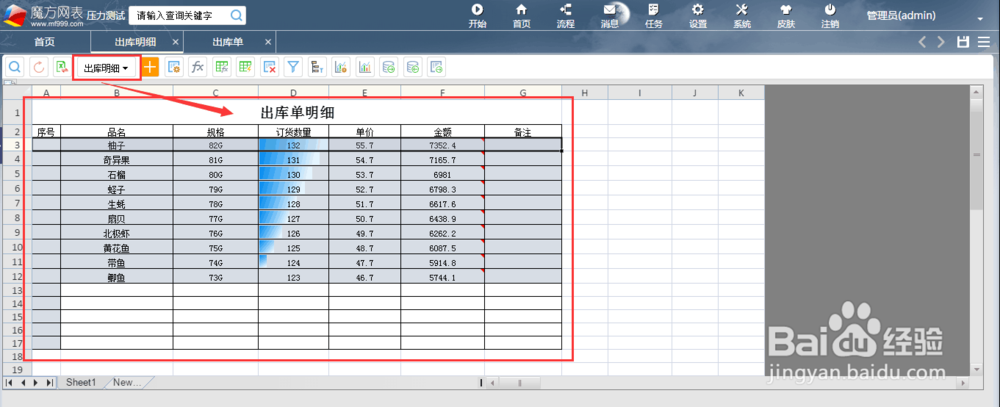Viewport: 1000px width, 407px height.
Task: Click the funnel filter icon
Action: (x=293, y=67)
